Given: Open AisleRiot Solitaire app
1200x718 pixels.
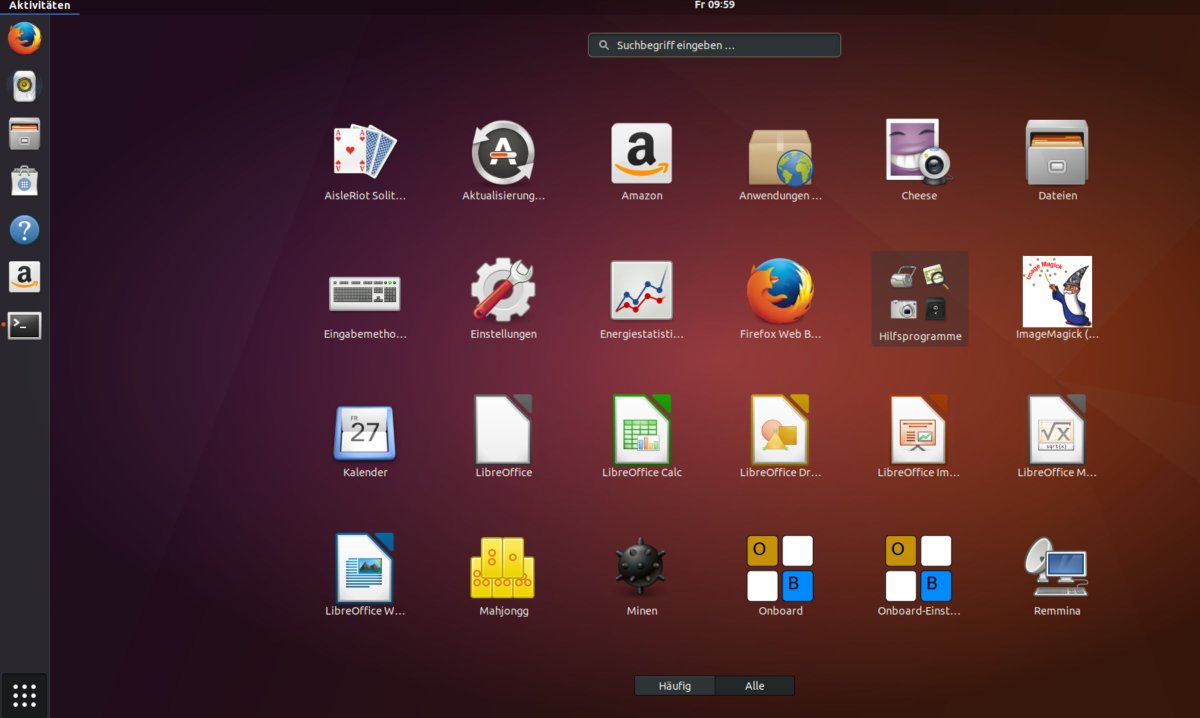Looking at the screenshot, I should [365, 160].
